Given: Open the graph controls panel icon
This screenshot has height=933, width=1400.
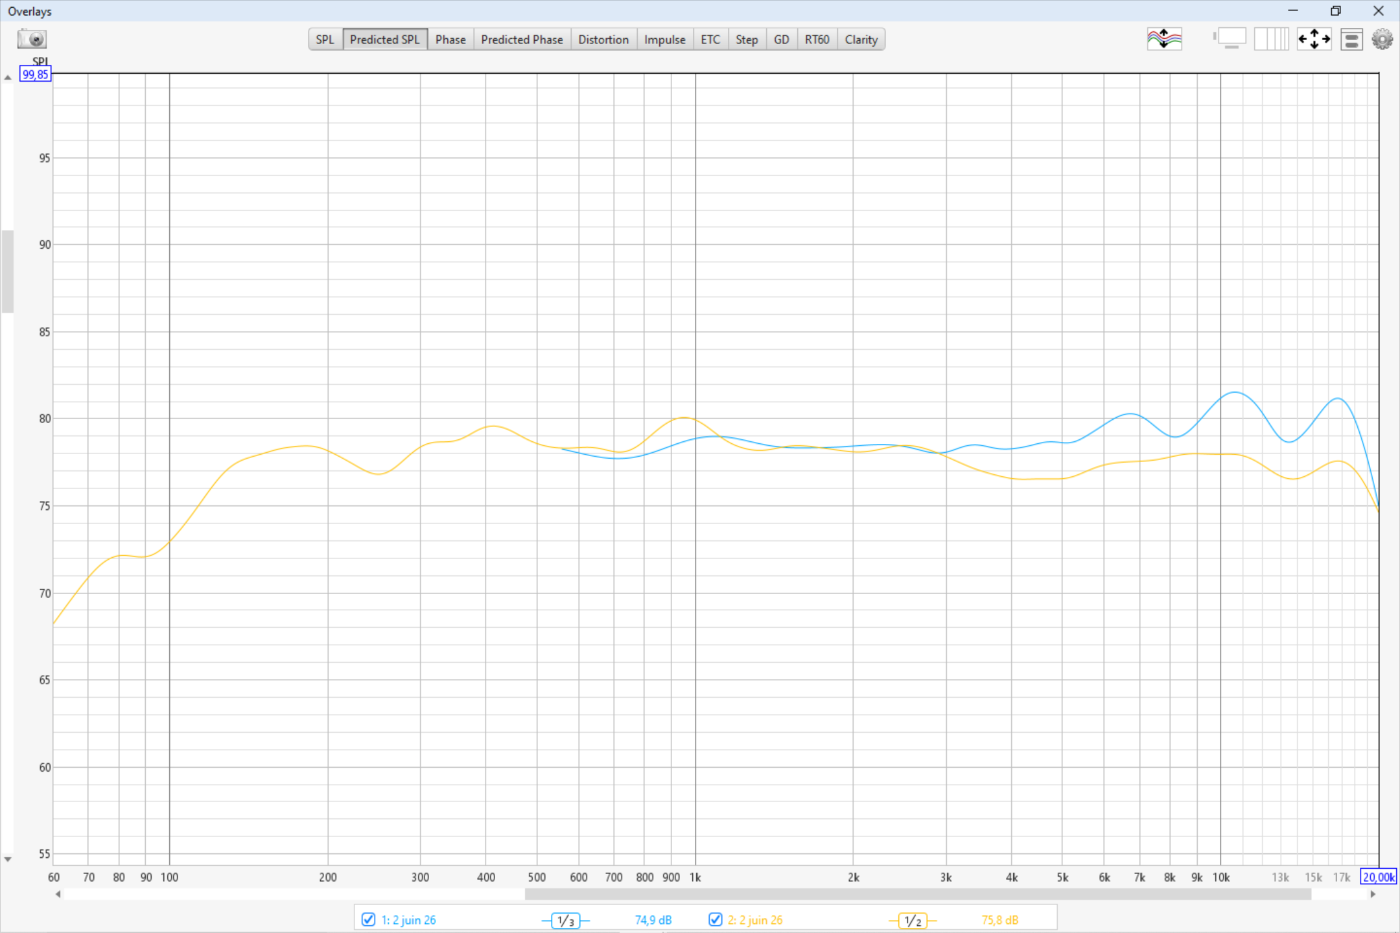Looking at the screenshot, I should [x=1351, y=40].
